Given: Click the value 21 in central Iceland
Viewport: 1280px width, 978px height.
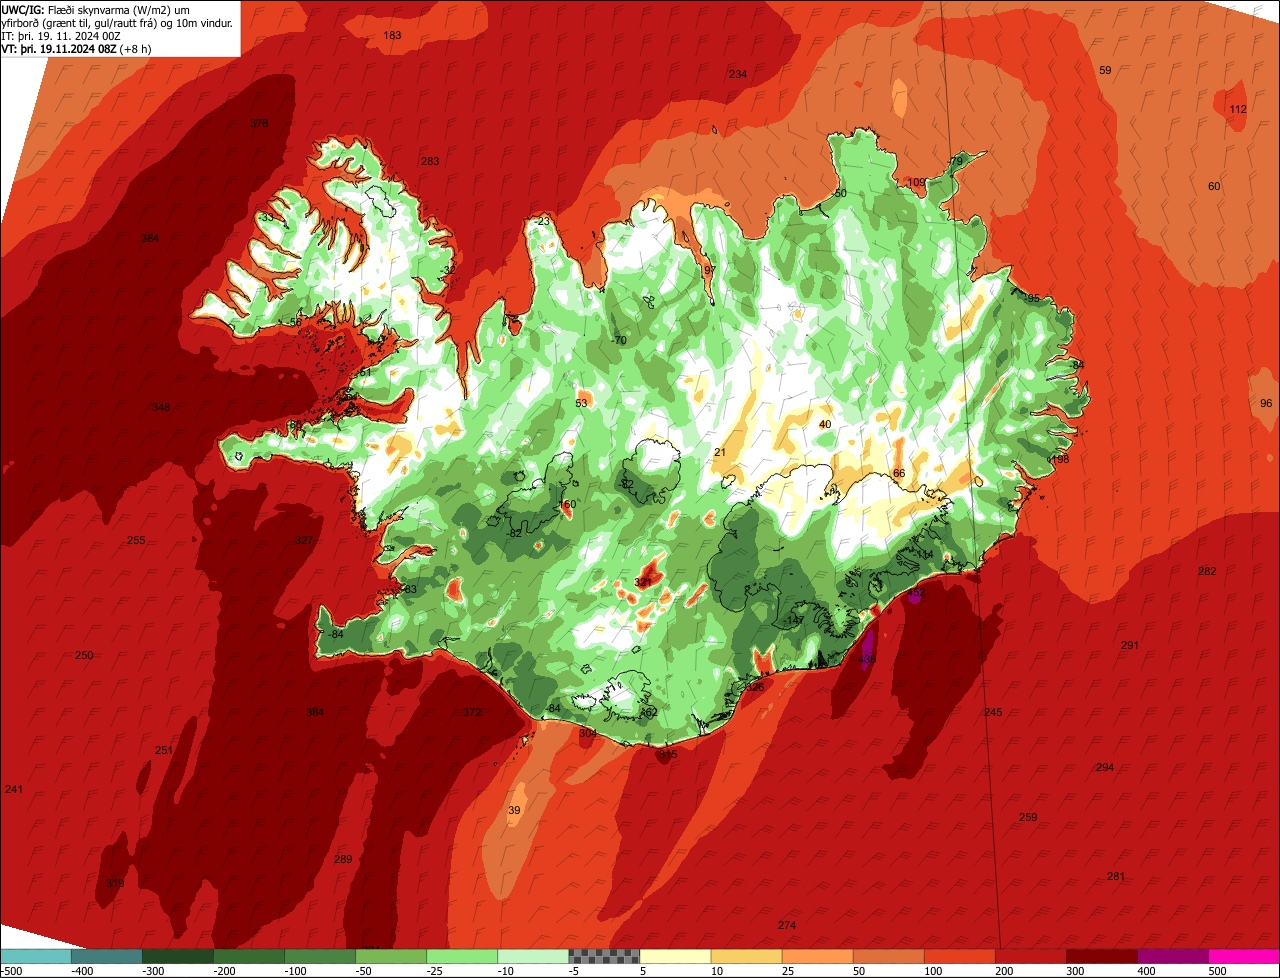Looking at the screenshot, I should point(720,452).
